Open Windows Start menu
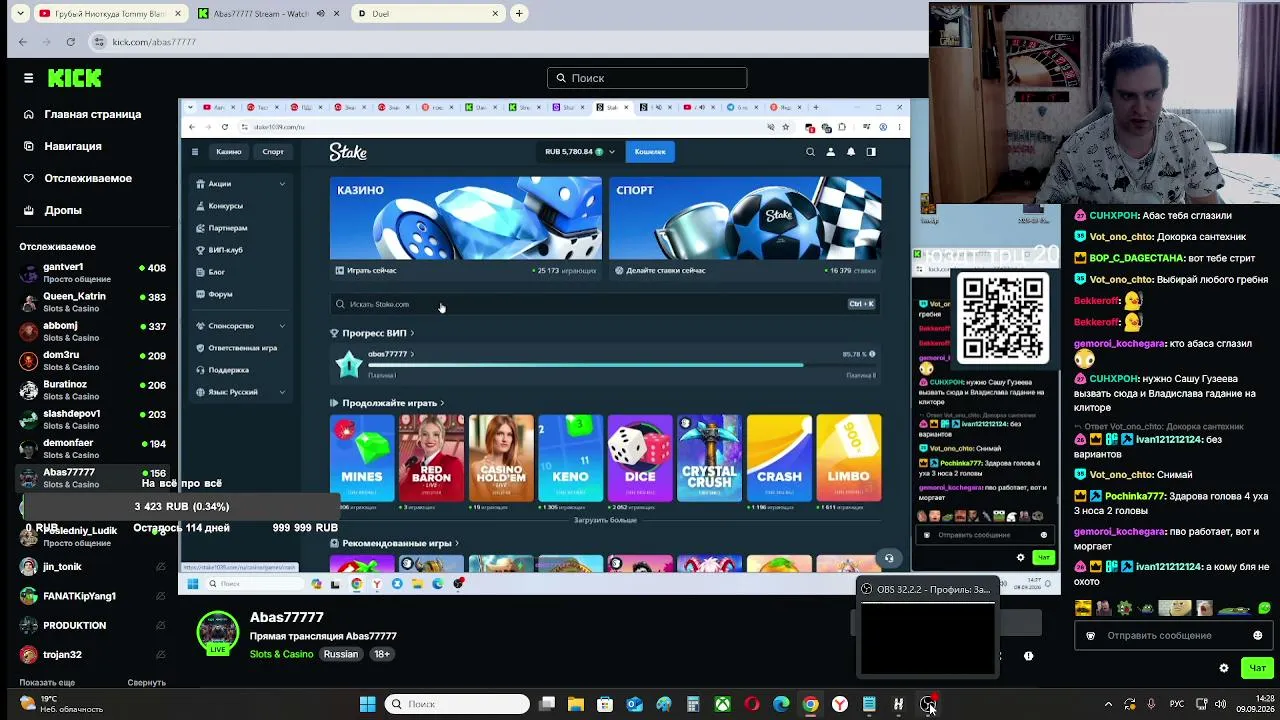Image resolution: width=1280 pixels, height=720 pixels. coord(367,704)
